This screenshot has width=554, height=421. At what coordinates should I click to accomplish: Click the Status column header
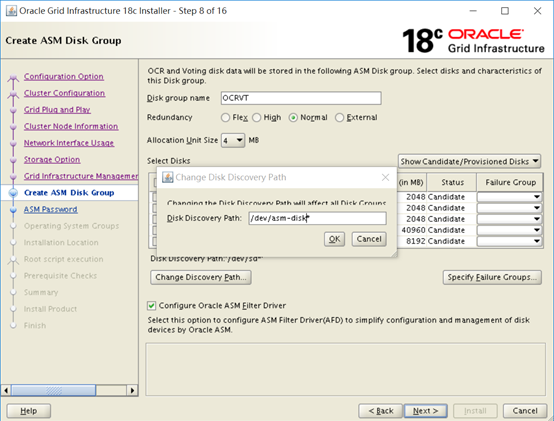pyautogui.click(x=452, y=182)
